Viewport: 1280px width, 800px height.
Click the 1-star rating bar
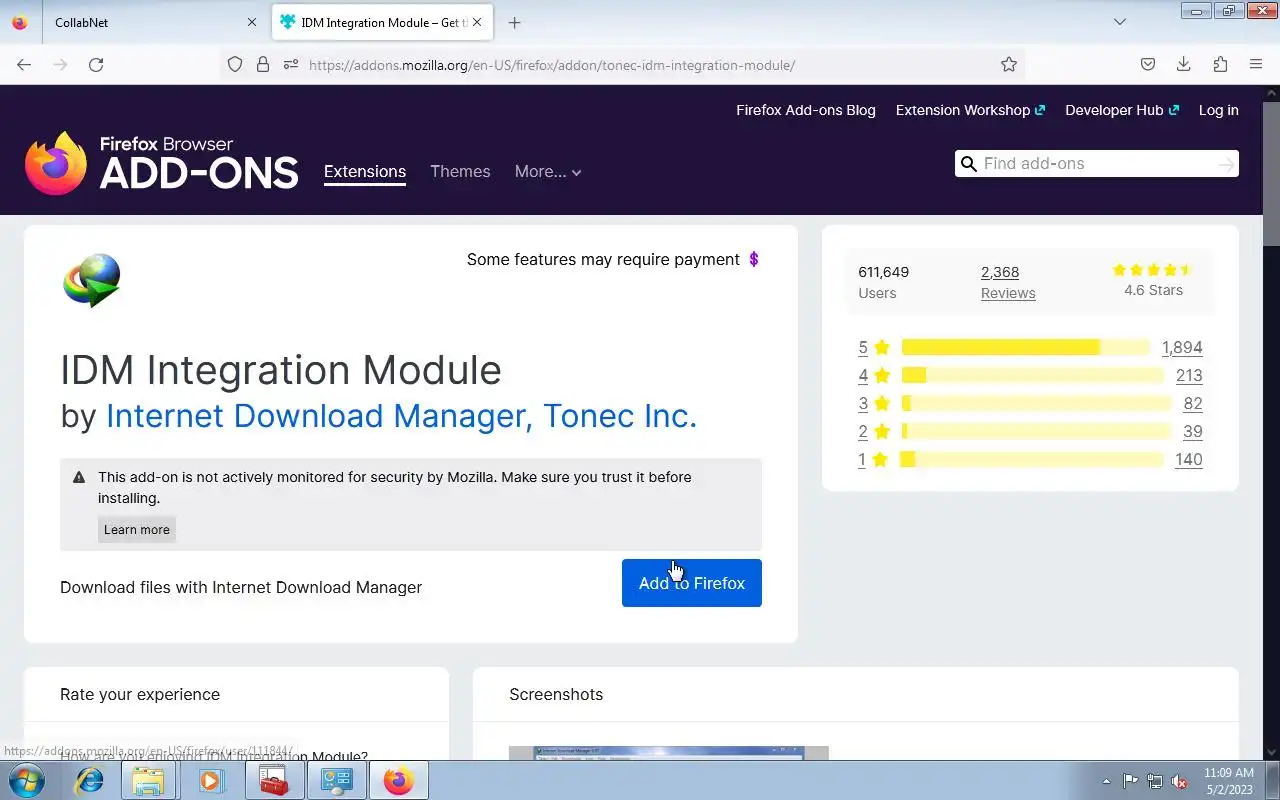click(x=1033, y=459)
